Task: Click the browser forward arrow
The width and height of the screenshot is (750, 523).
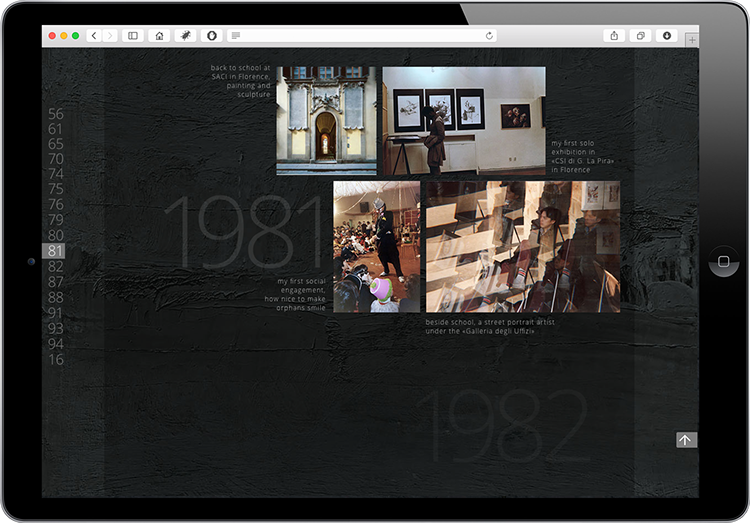Action: point(110,36)
